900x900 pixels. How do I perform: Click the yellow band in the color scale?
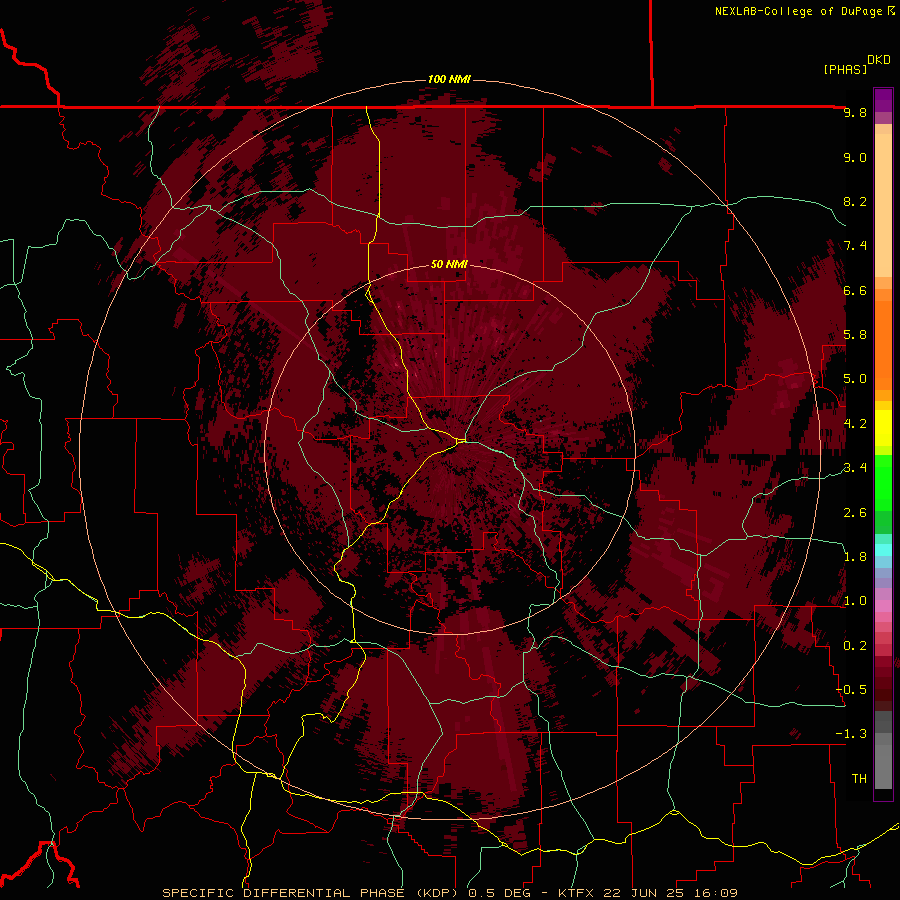coord(883,428)
